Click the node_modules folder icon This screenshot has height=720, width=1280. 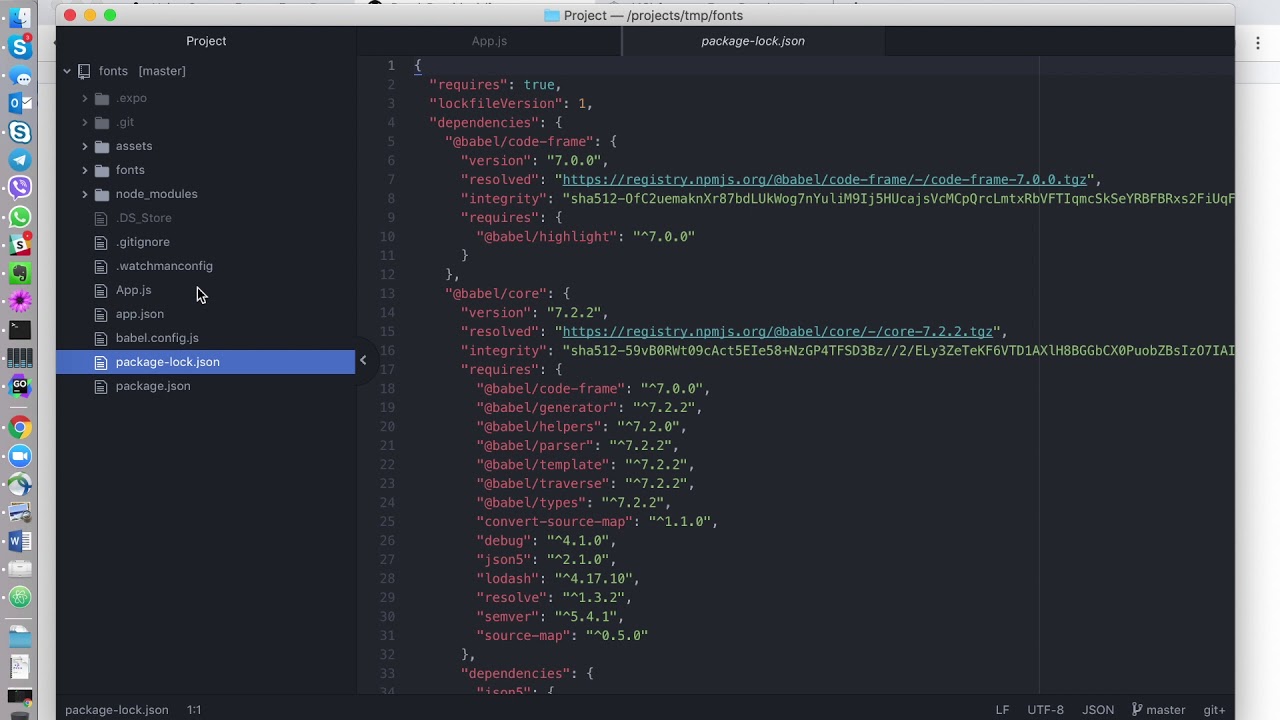point(101,194)
